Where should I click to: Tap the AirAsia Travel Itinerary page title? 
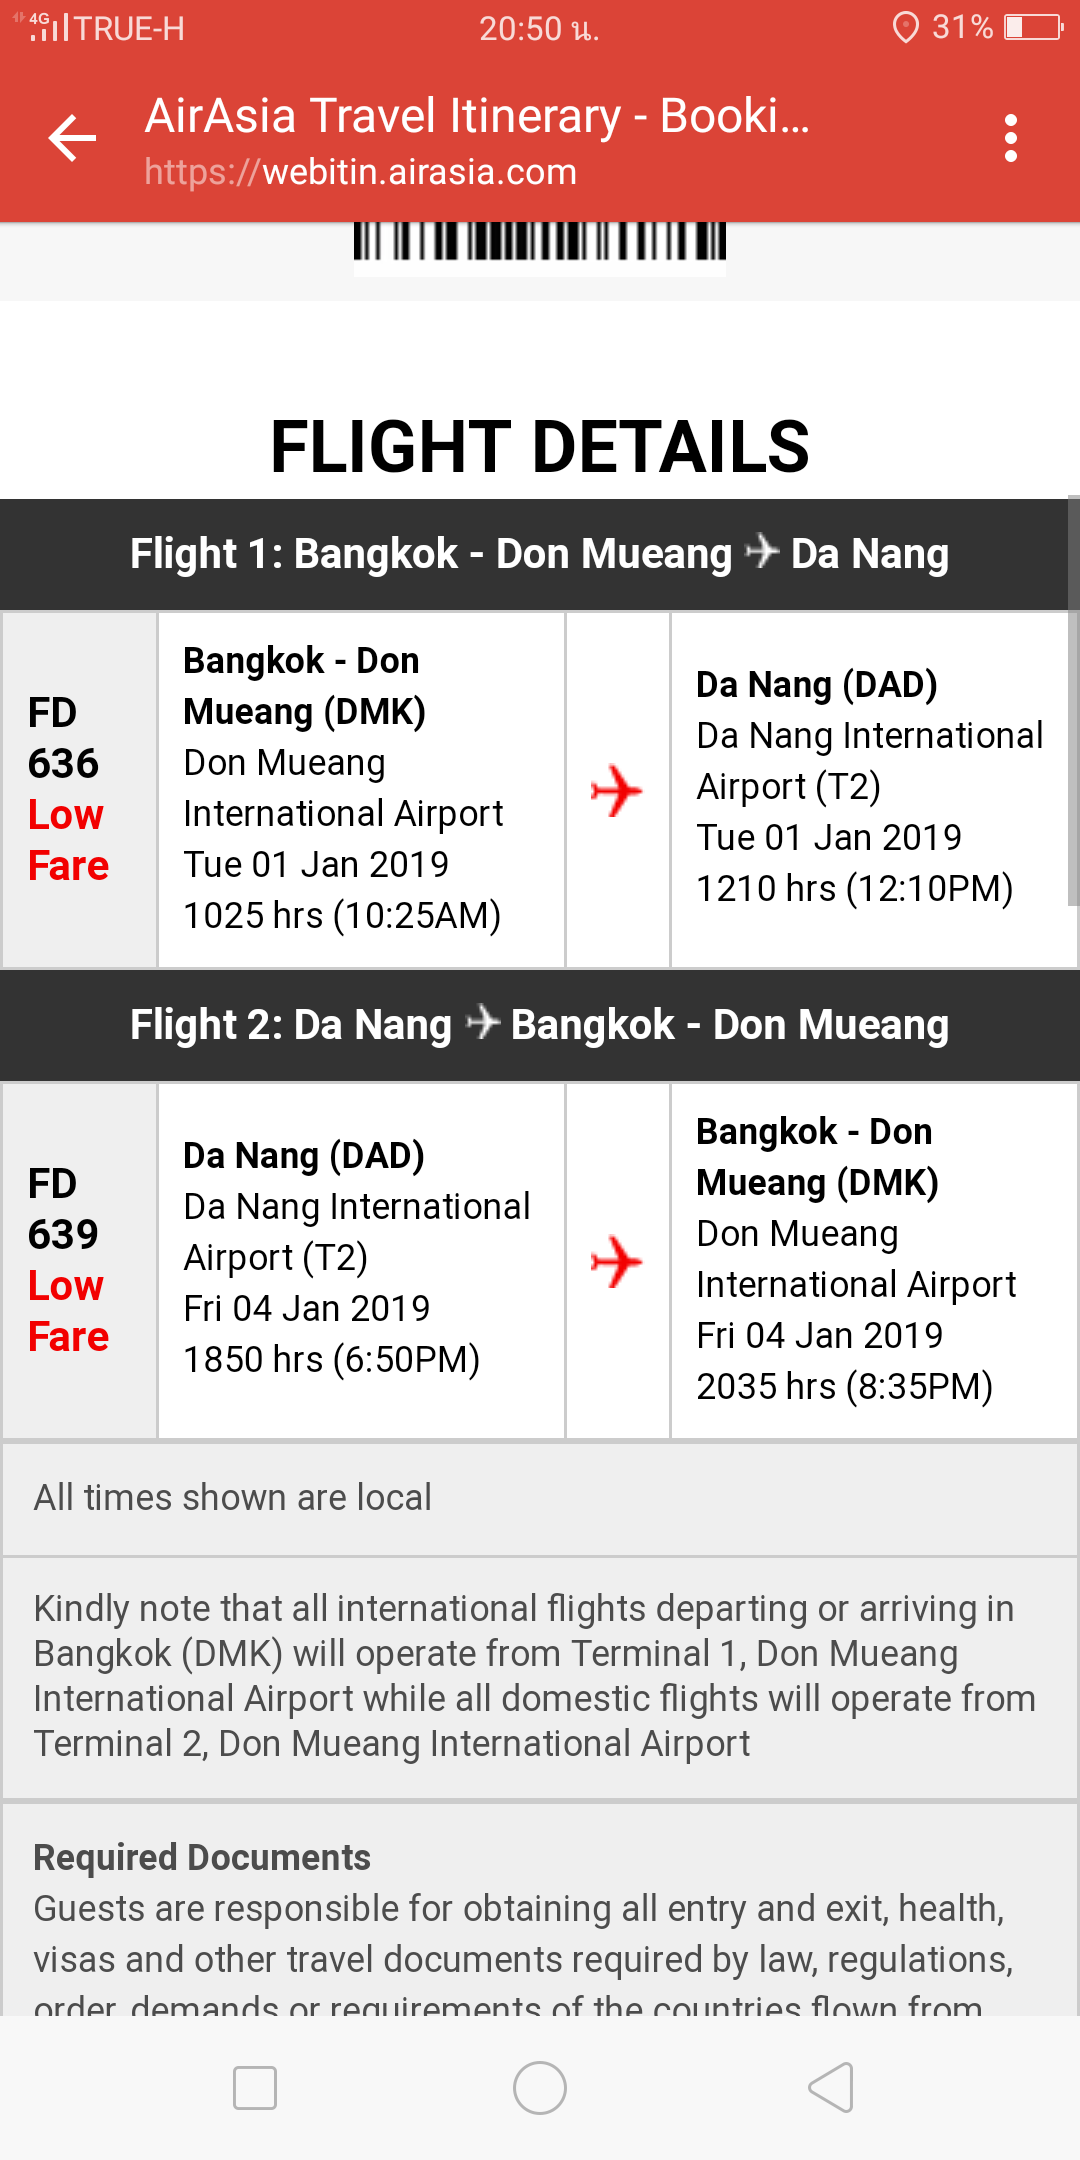click(477, 116)
